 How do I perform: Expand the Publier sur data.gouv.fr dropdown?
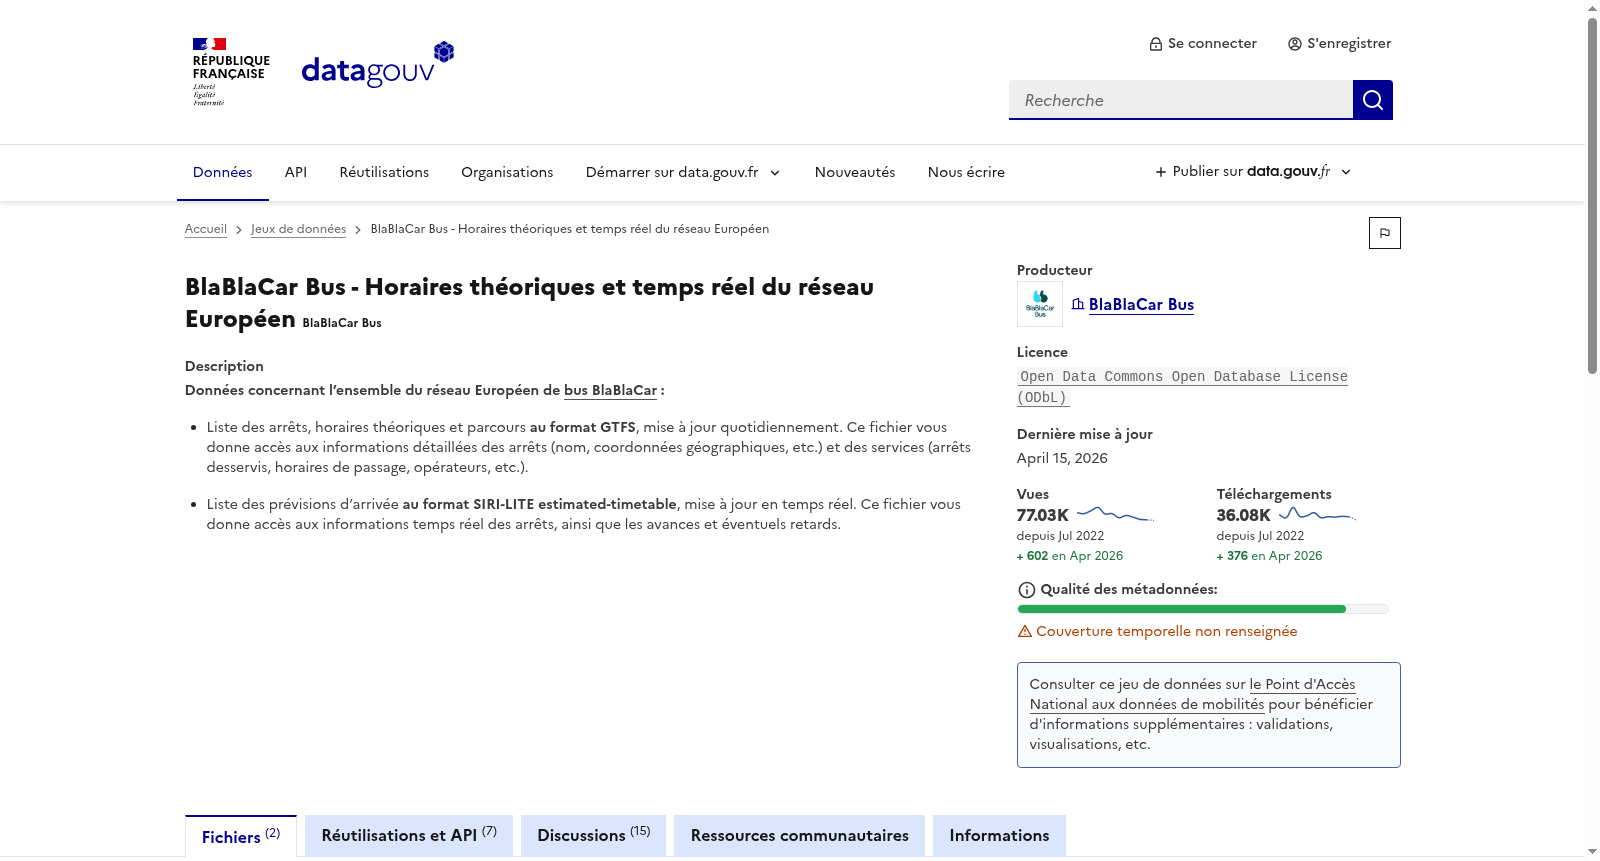[x=1253, y=172]
